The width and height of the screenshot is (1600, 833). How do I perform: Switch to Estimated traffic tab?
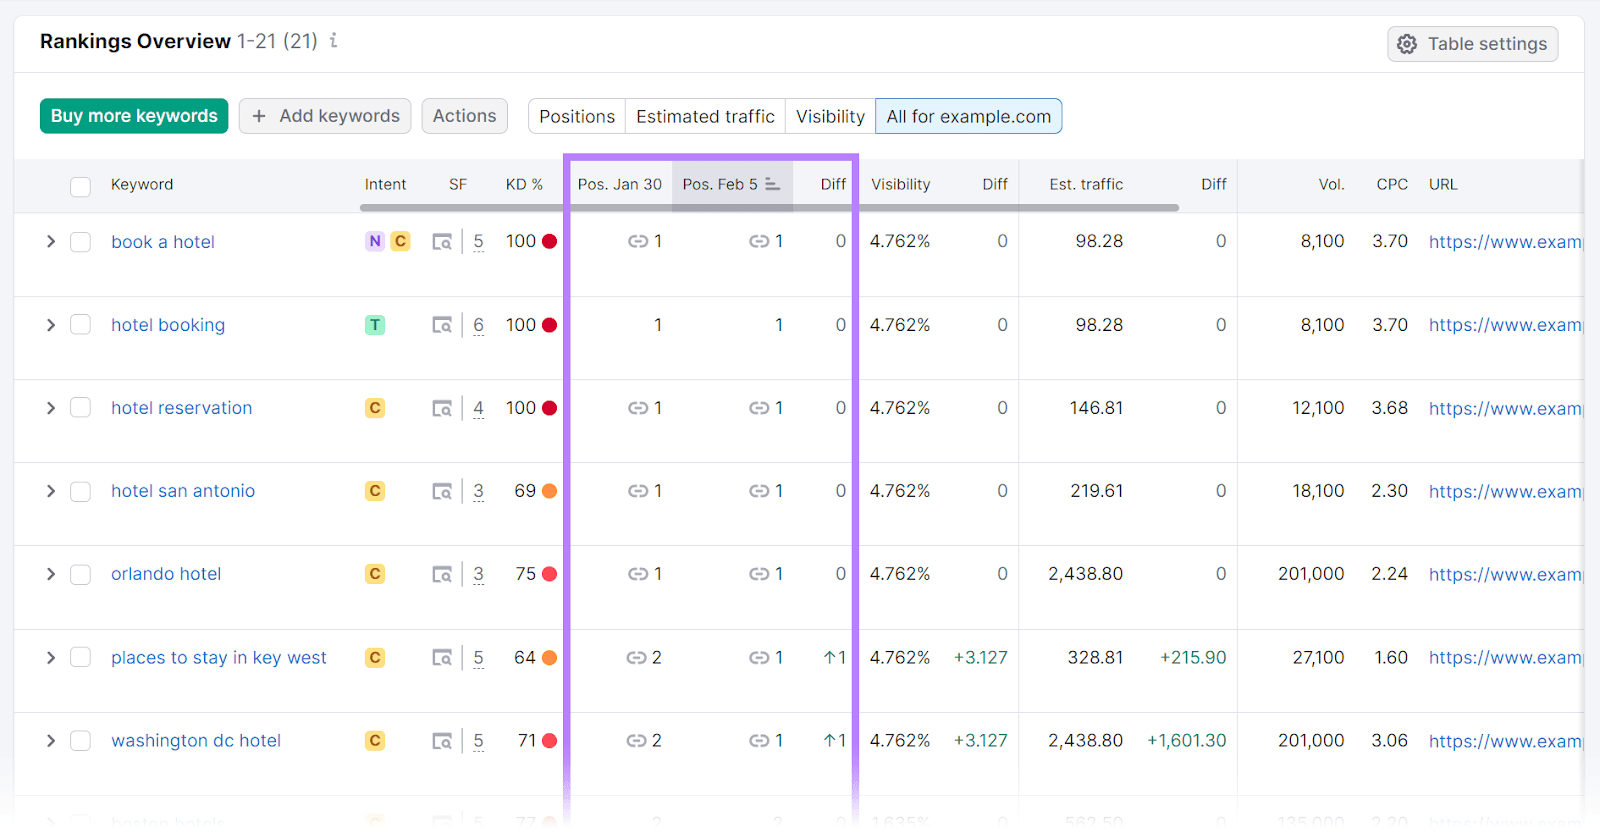[705, 116]
